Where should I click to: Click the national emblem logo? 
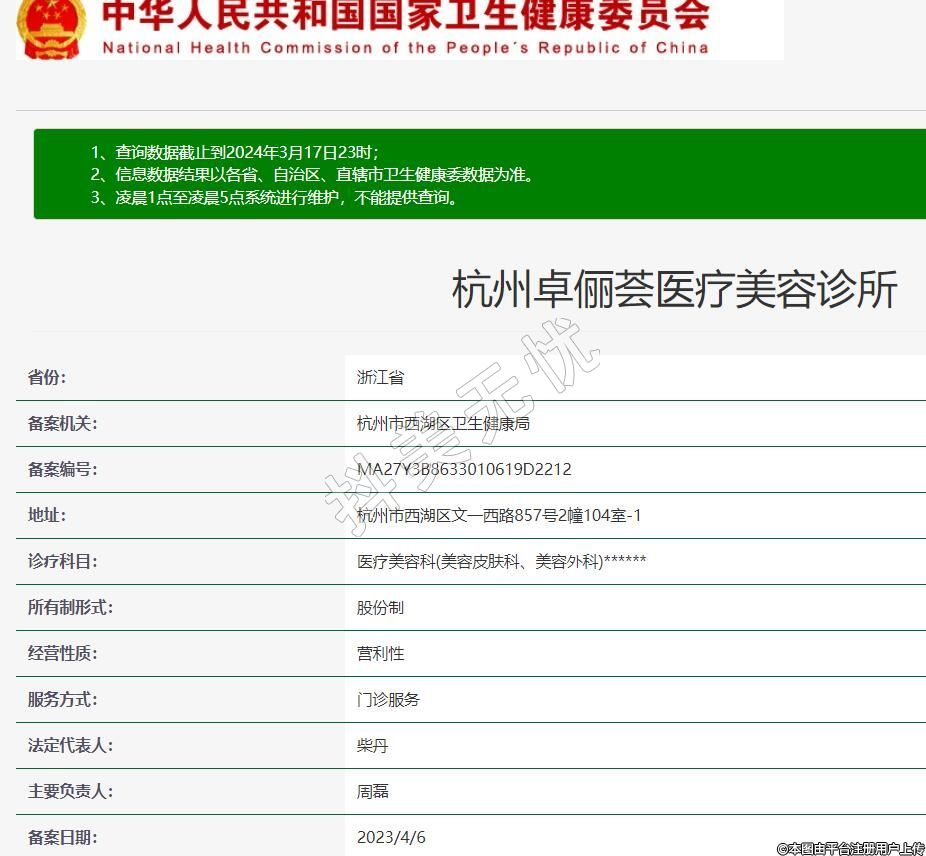pos(52,28)
